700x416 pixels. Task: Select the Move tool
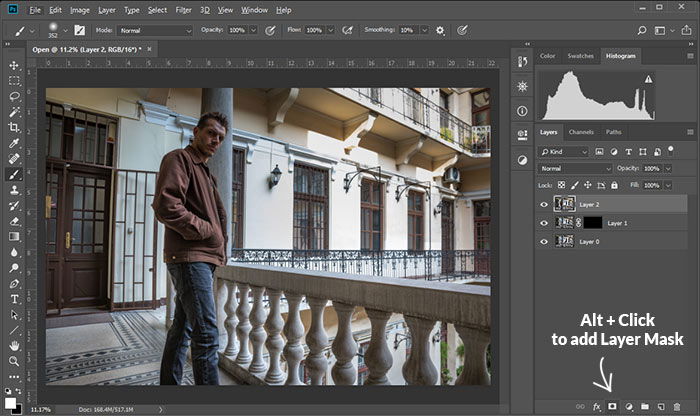14,65
